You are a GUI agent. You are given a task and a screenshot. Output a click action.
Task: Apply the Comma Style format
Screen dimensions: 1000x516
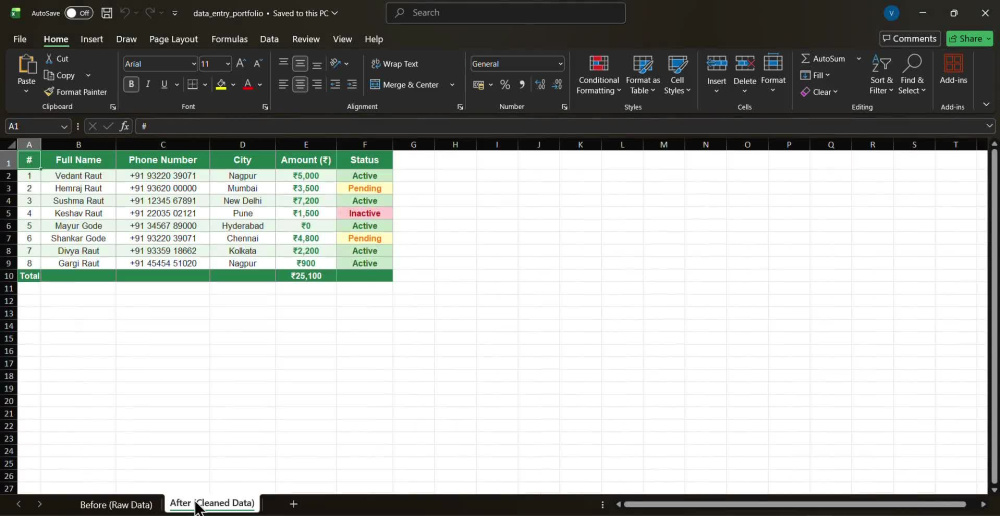[x=522, y=85]
